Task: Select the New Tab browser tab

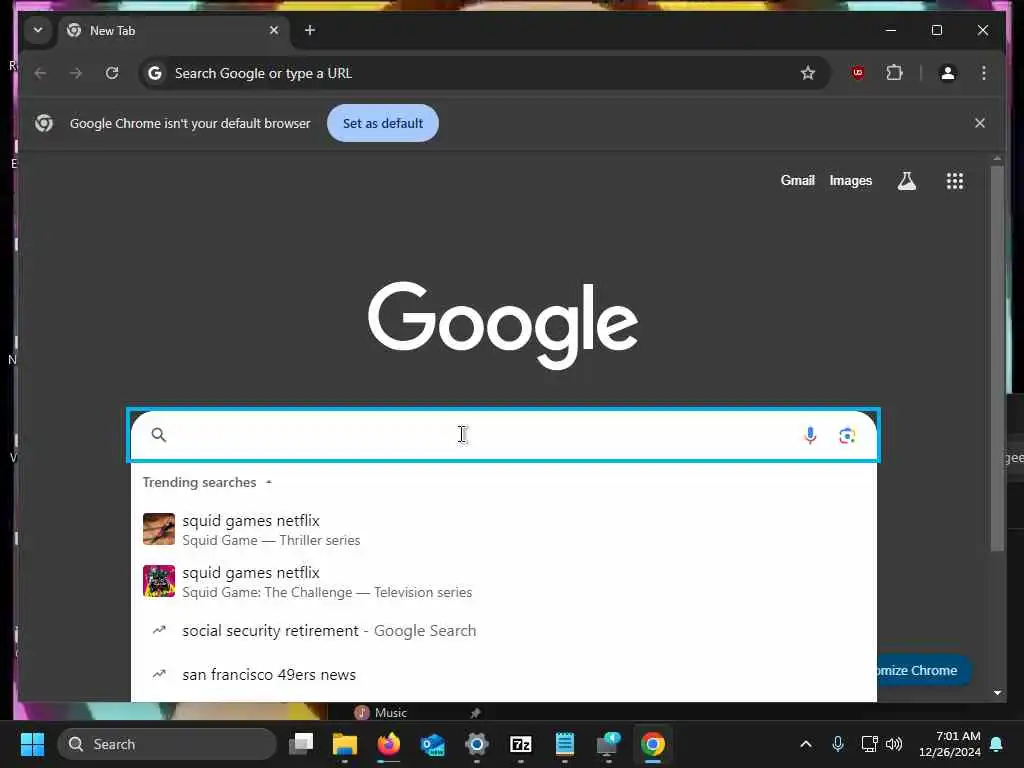Action: 173,31
